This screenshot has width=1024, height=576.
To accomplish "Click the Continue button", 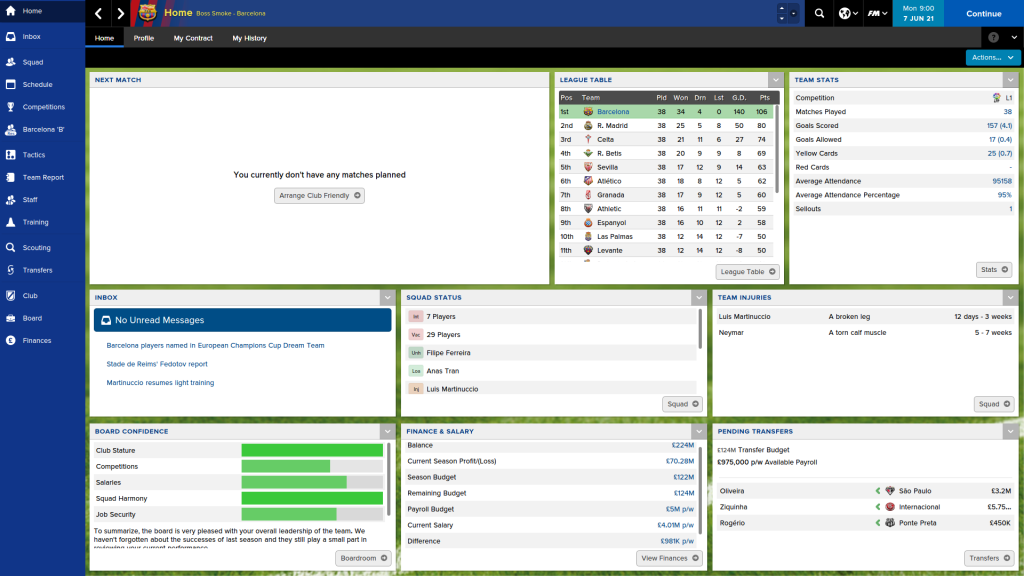I will [984, 13].
